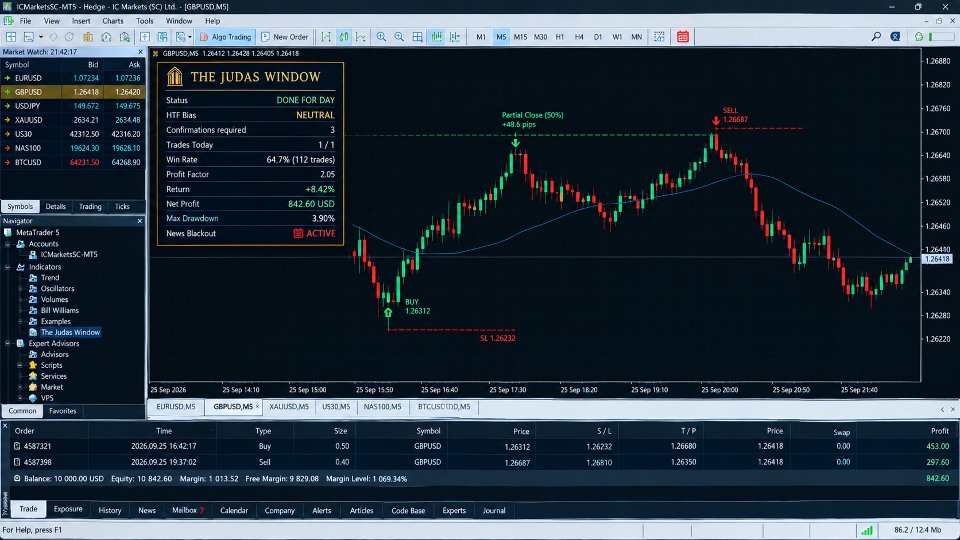
Task: Open the Insert menu
Action: (x=81, y=21)
